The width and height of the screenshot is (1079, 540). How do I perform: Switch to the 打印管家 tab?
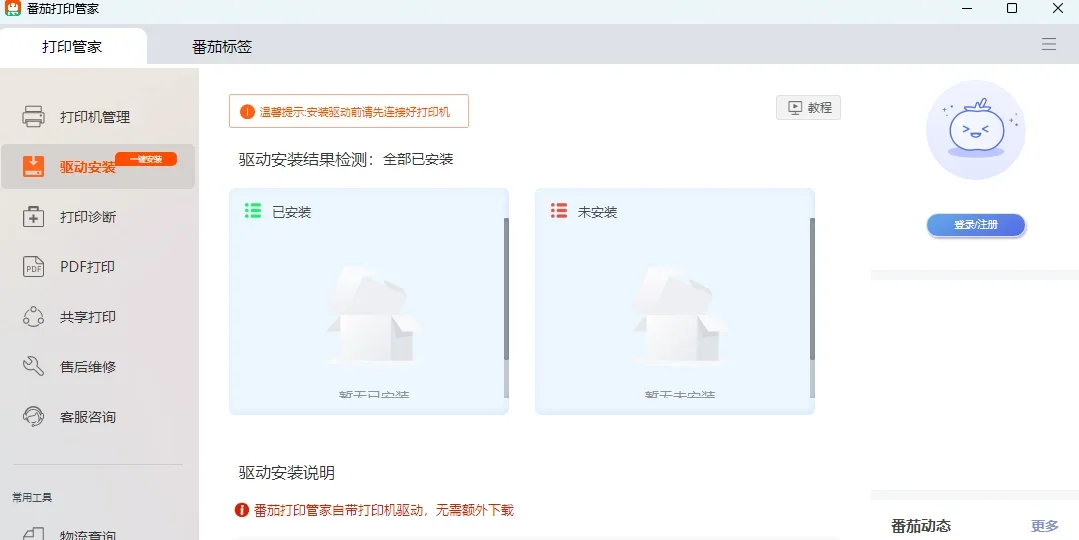click(x=72, y=47)
